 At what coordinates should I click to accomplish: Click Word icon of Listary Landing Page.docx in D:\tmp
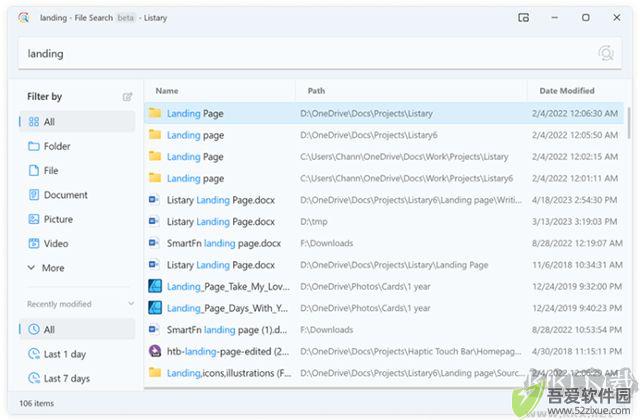154,221
